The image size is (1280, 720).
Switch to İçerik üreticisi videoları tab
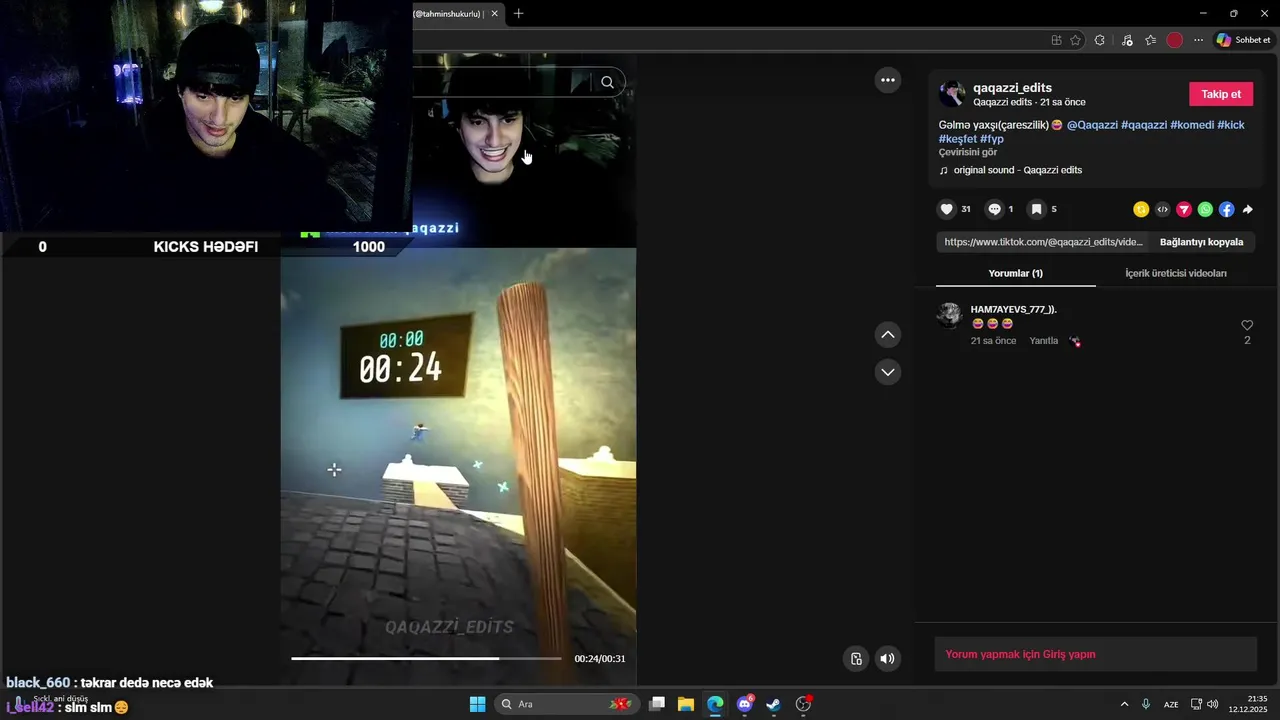click(1176, 273)
